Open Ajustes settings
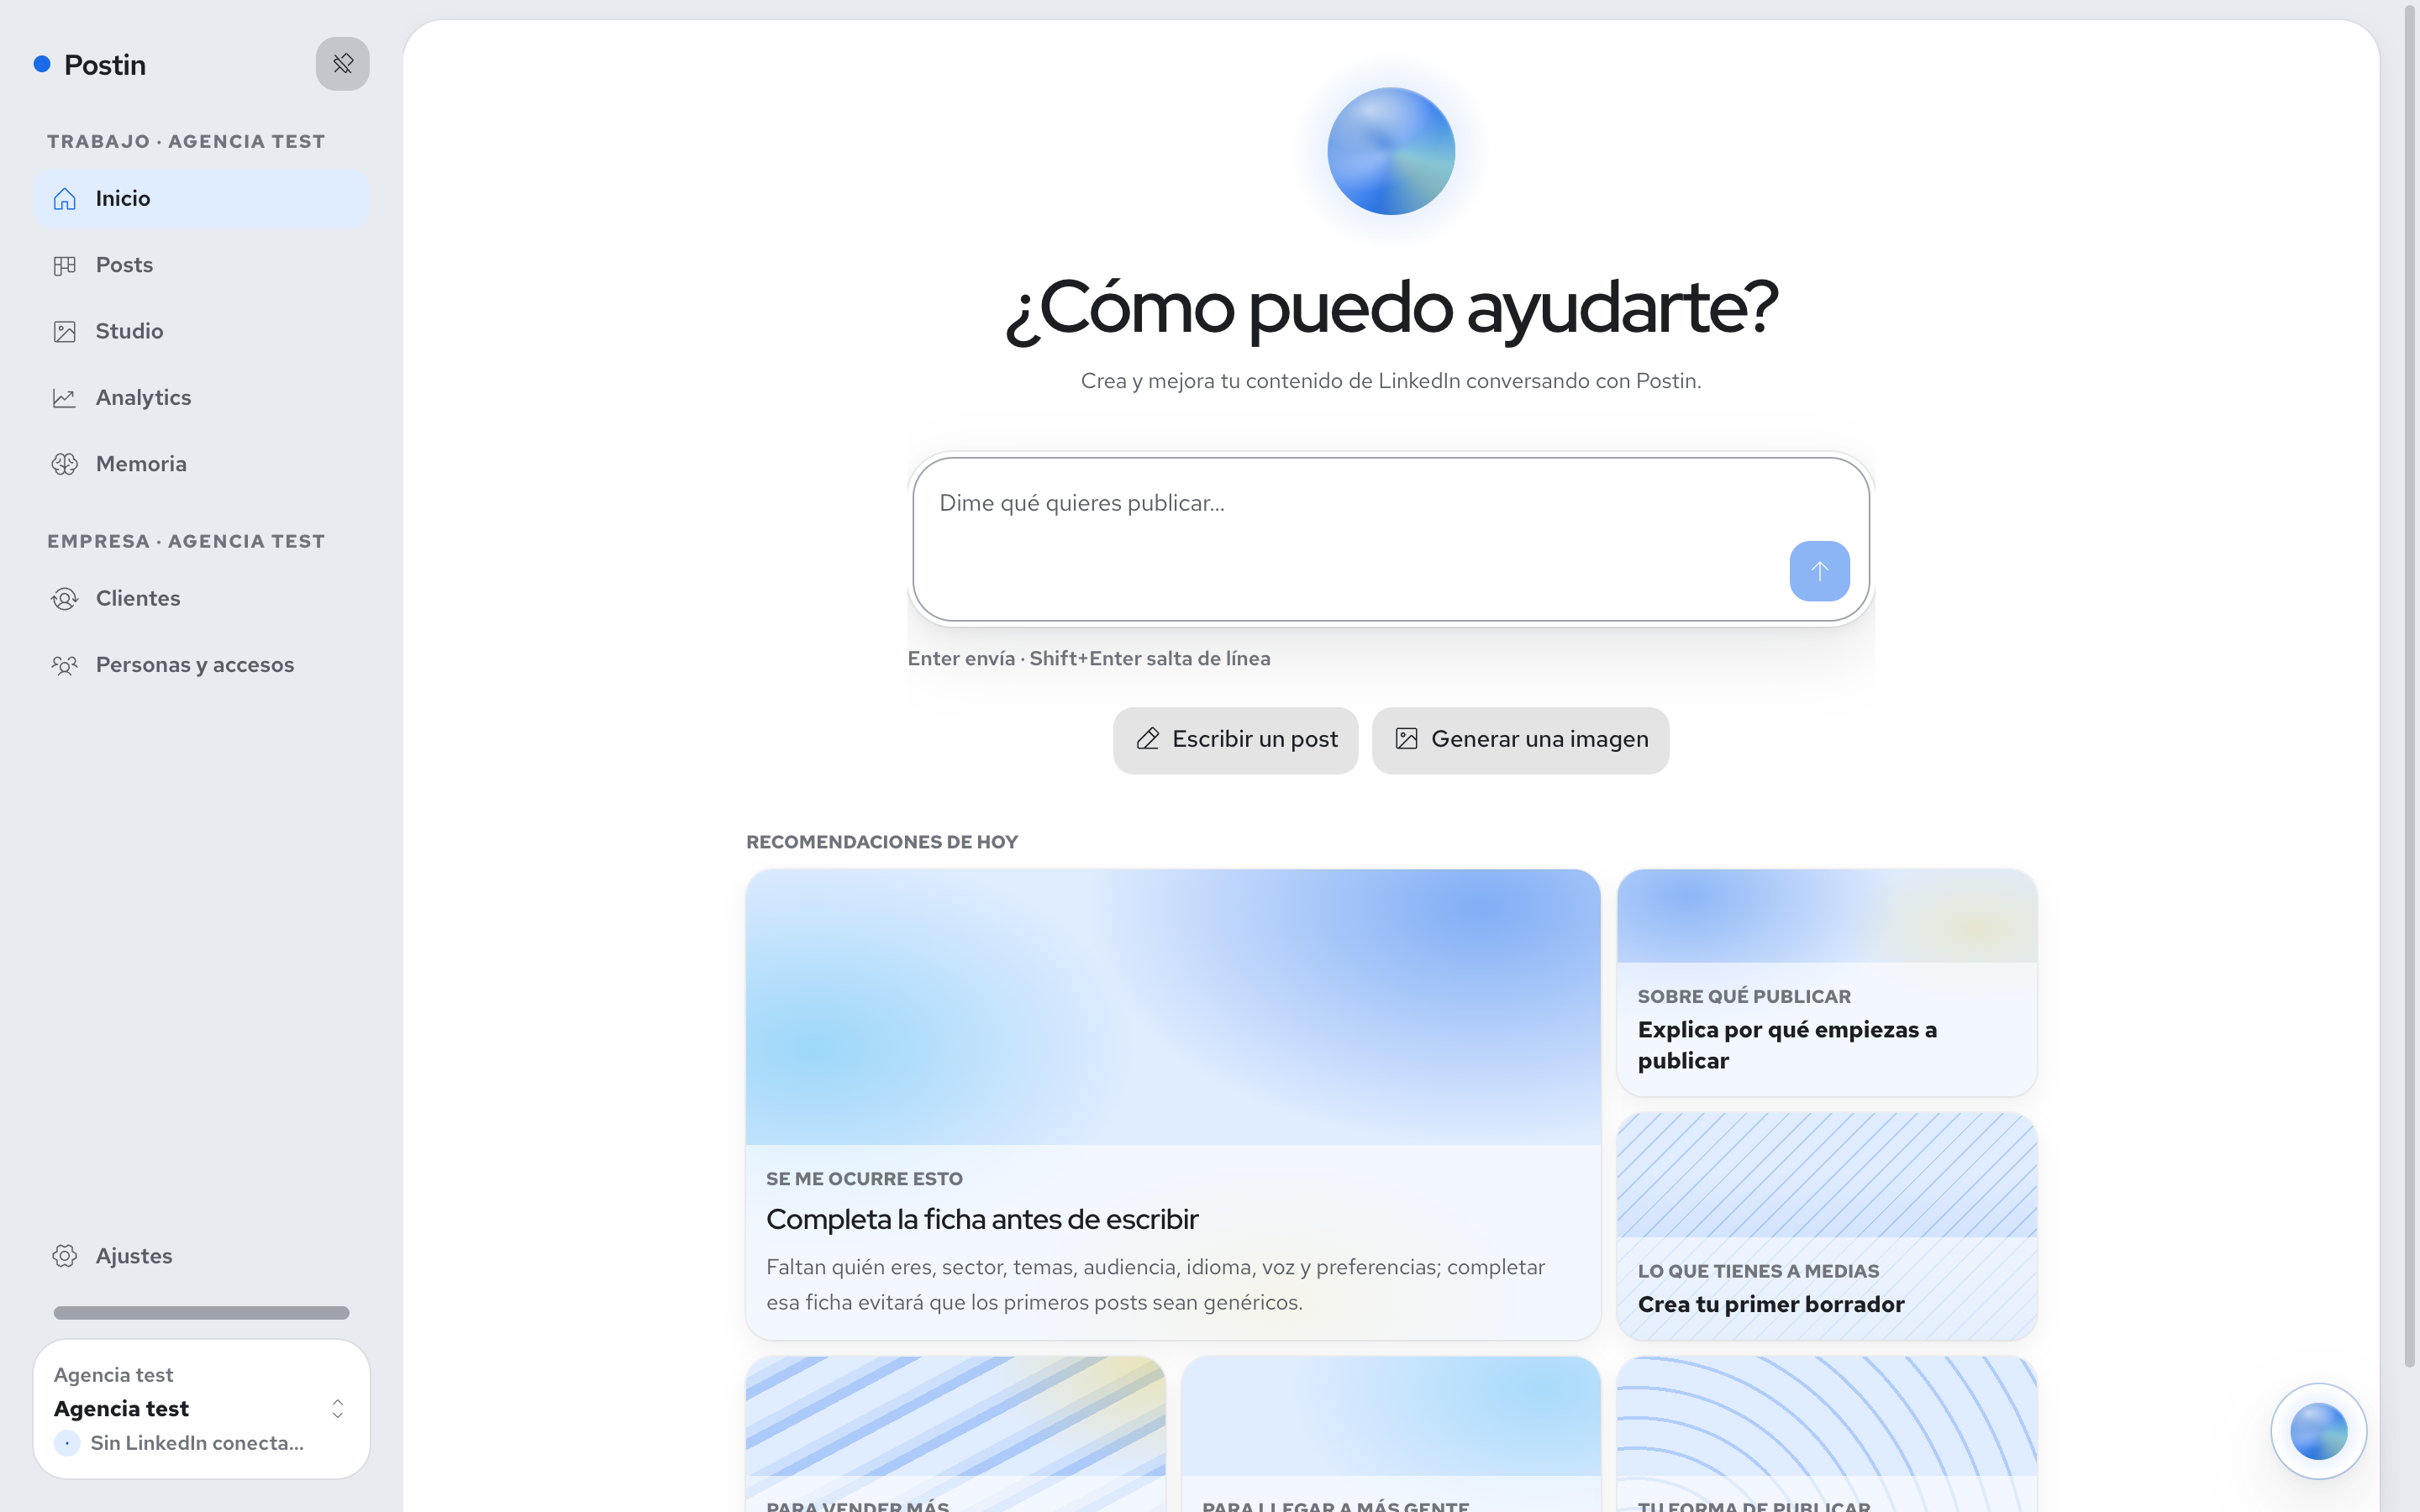This screenshot has width=2420, height=1512. pos(201,1256)
